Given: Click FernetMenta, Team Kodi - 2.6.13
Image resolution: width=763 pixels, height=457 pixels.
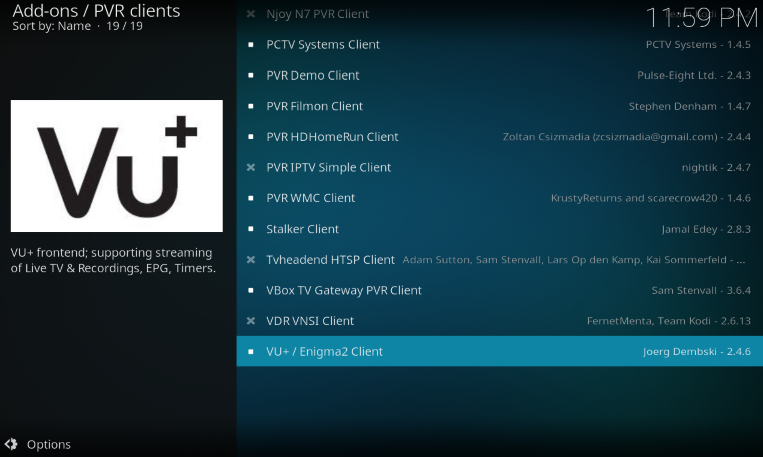Looking at the screenshot, I should (669, 321).
